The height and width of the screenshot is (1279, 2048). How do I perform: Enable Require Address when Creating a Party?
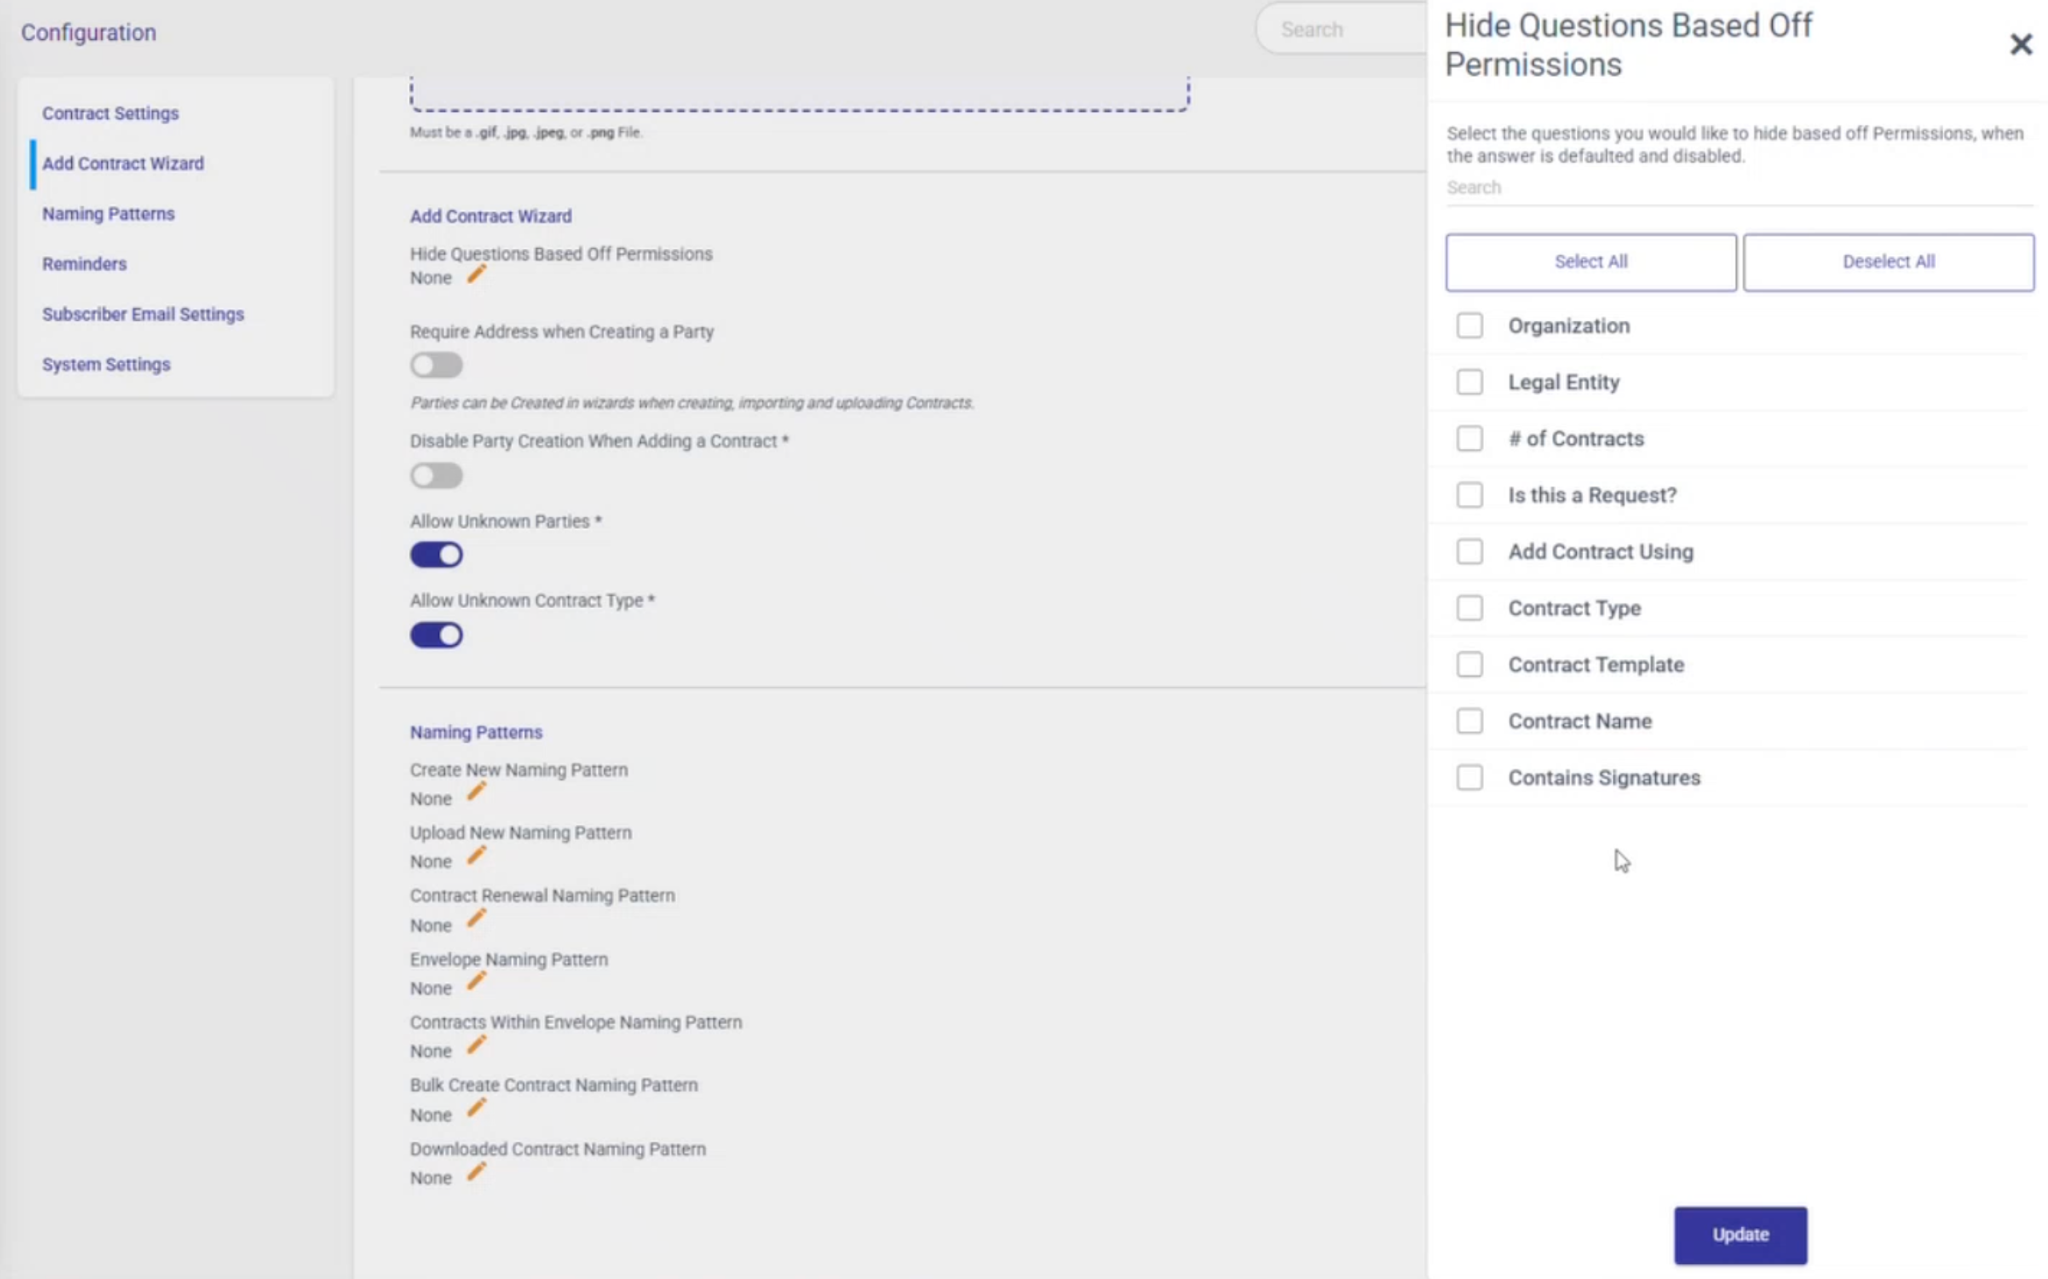[436, 365]
